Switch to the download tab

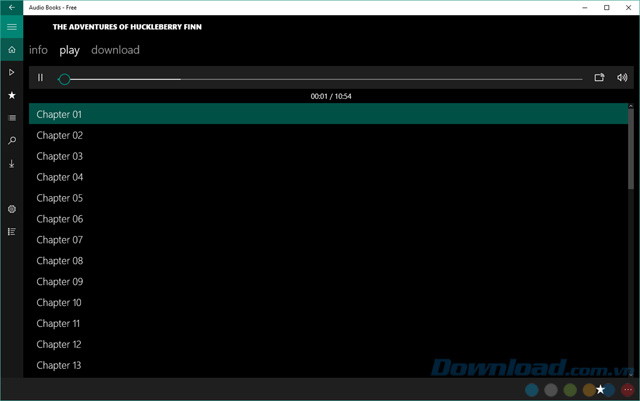click(x=115, y=50)
